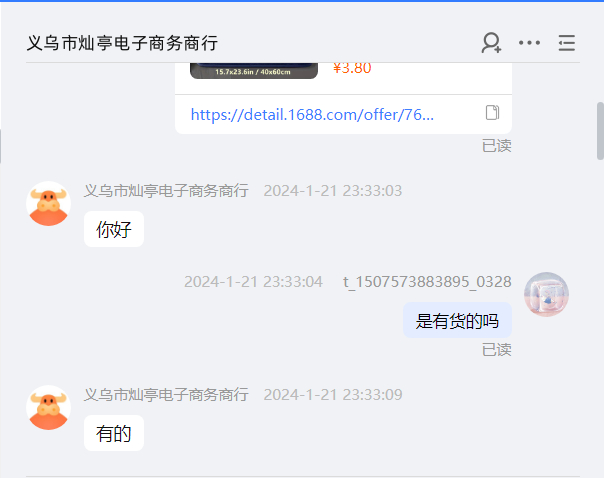The height and width of the screenshot is (478, 604).
Task: Click the ¥3.80 product price
Action: 352,69
